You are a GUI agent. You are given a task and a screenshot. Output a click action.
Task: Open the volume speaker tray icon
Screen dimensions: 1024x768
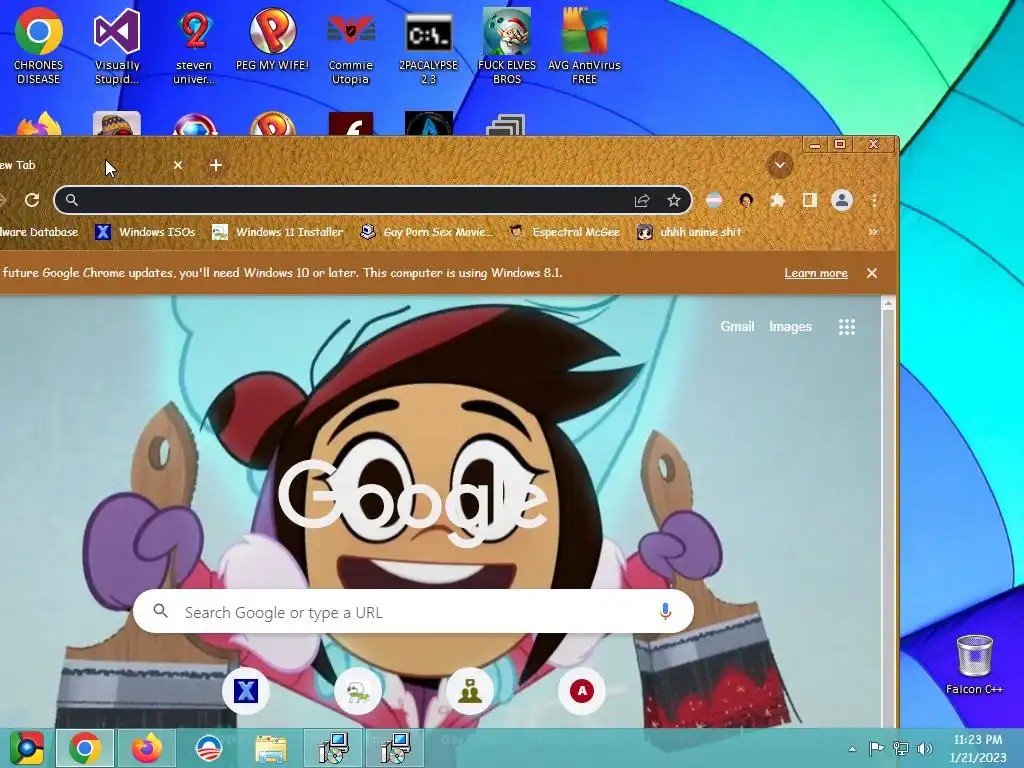pyautogui.click(x=925, y=748)
